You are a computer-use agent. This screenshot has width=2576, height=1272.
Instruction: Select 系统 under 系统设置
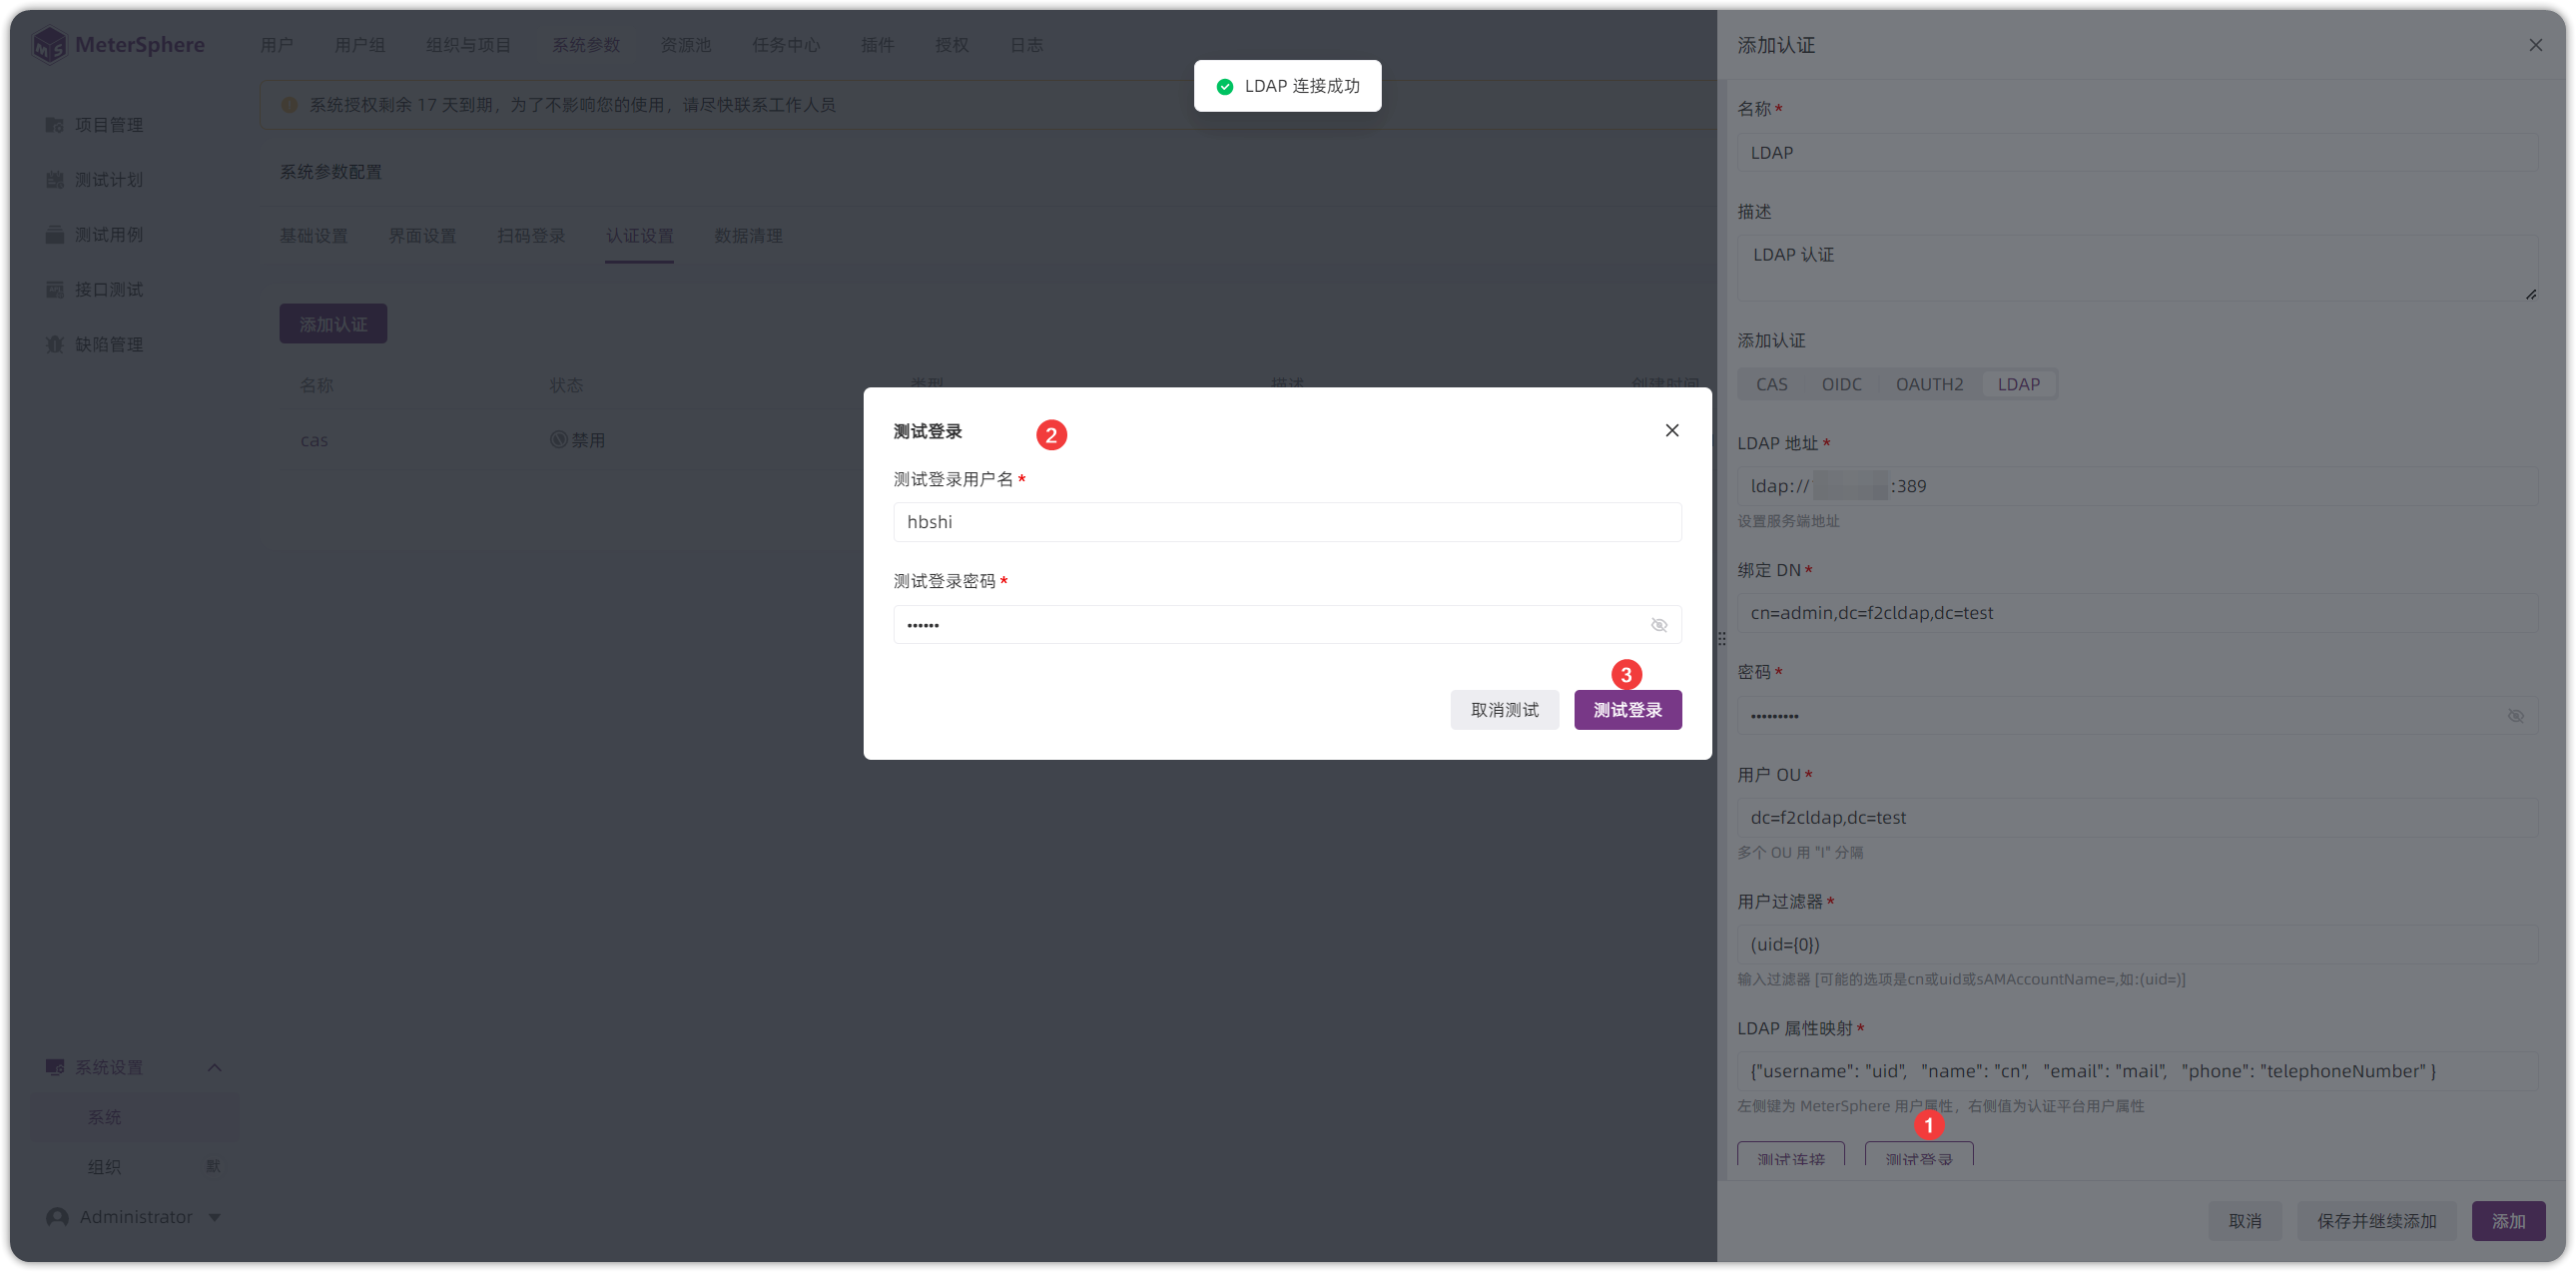click(105, 1117)
